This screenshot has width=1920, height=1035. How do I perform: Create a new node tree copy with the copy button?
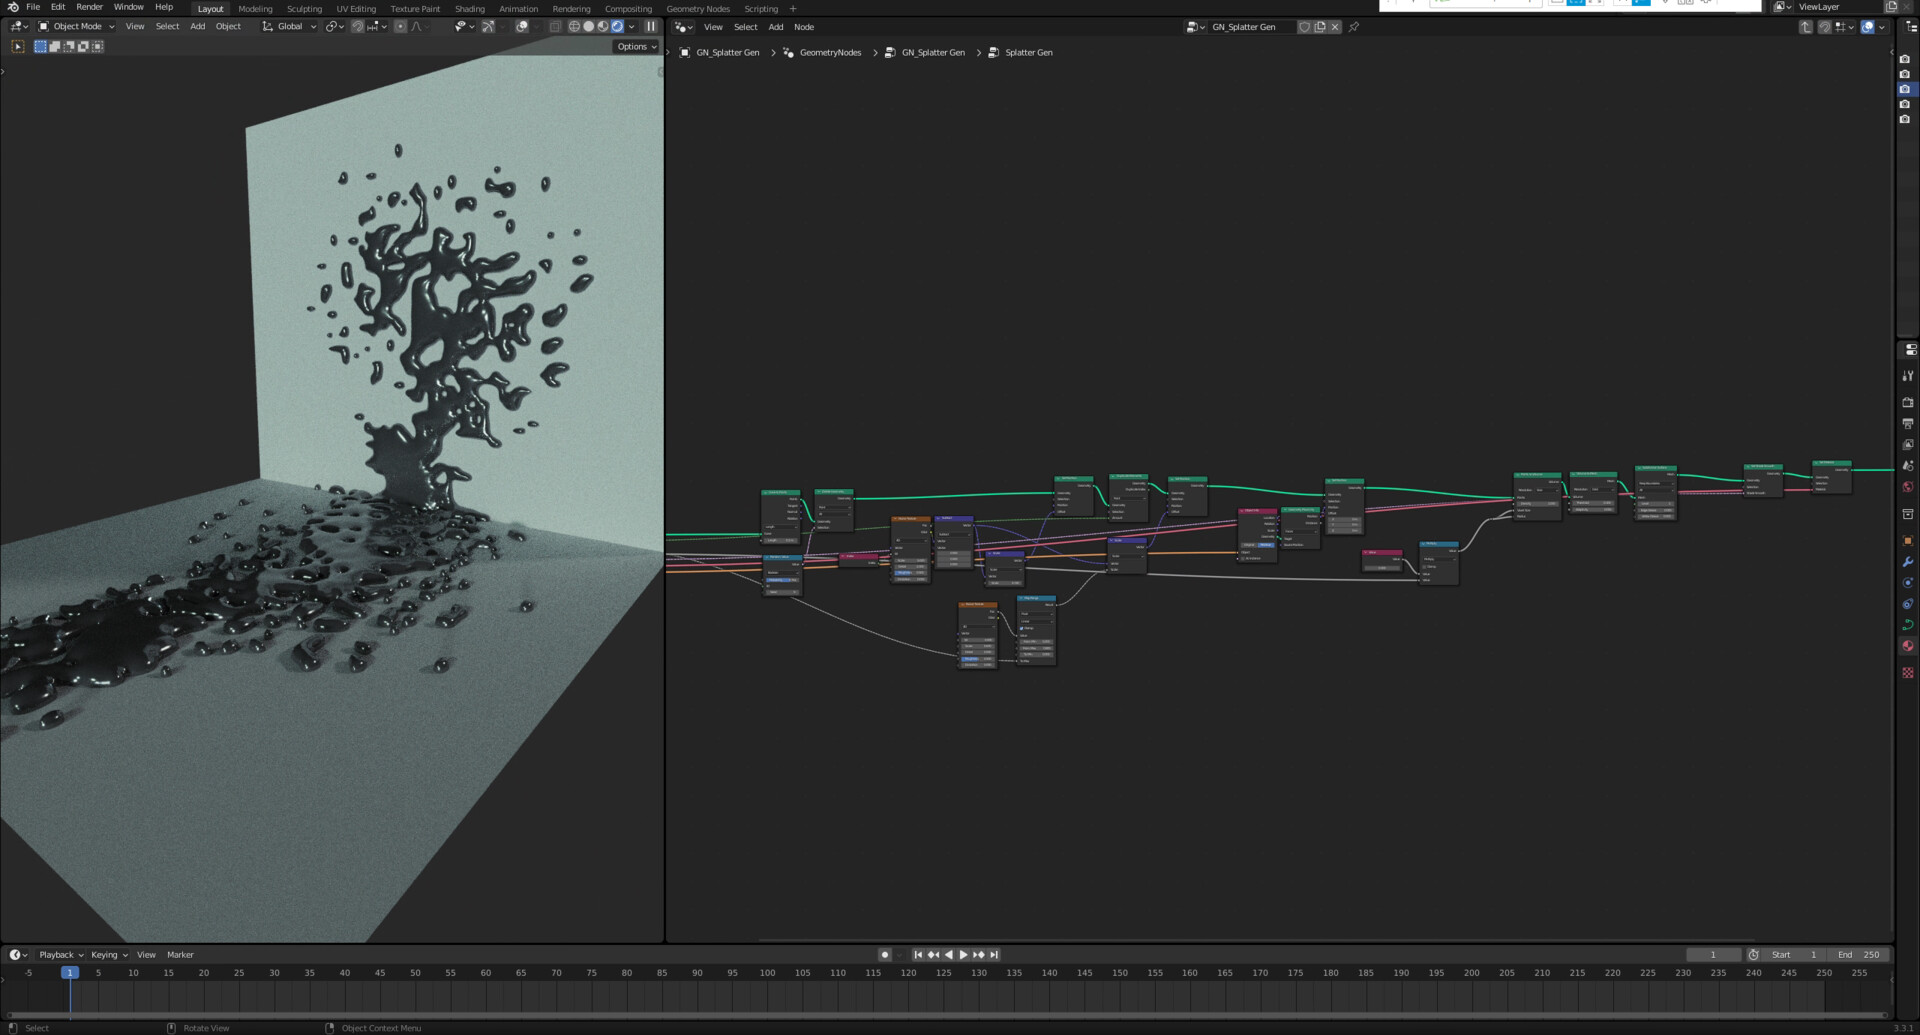pos(1320,27)
